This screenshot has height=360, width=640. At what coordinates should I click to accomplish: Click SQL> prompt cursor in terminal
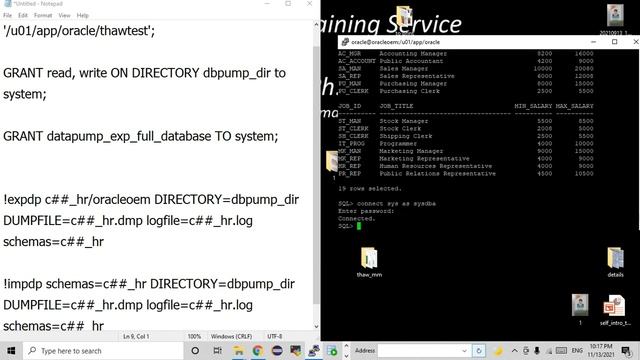pos(359,226)
